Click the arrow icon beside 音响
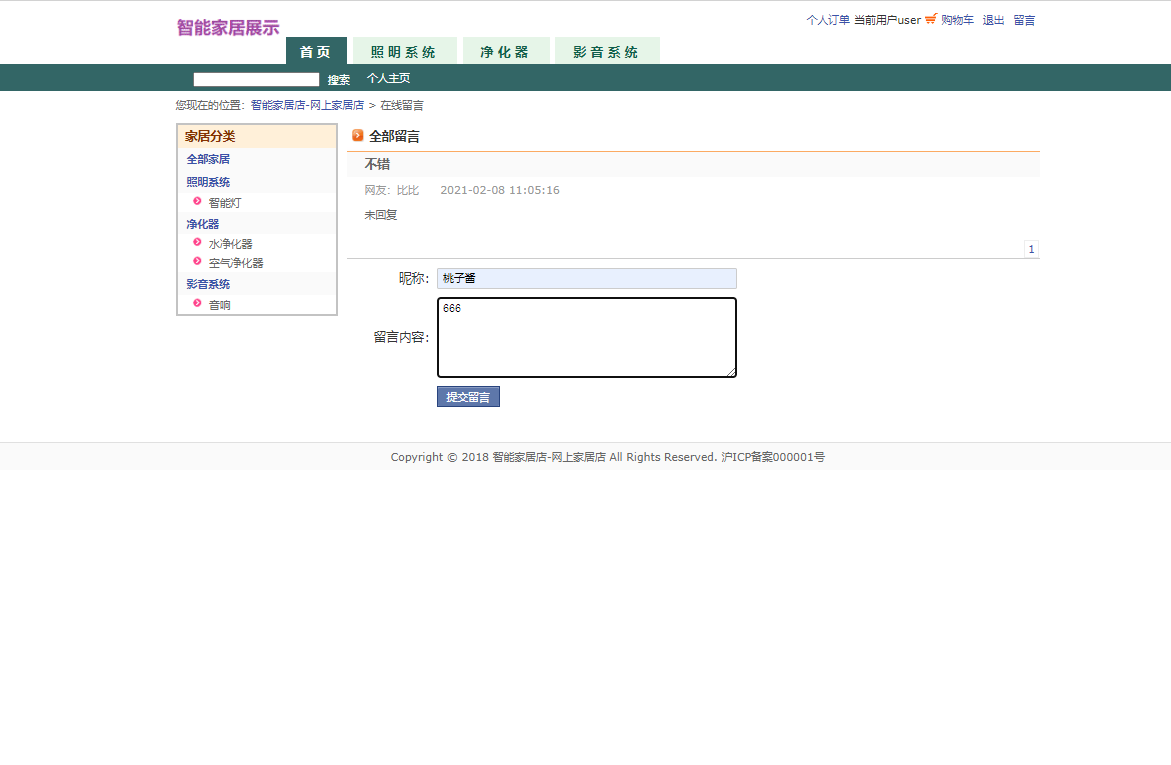 tap(197, 304)
